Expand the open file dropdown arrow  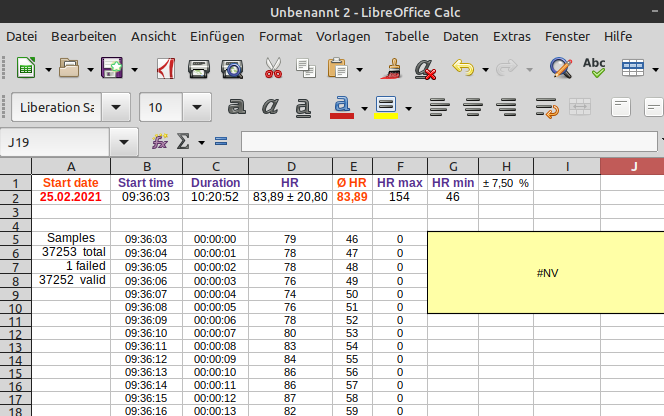point(90,69)
